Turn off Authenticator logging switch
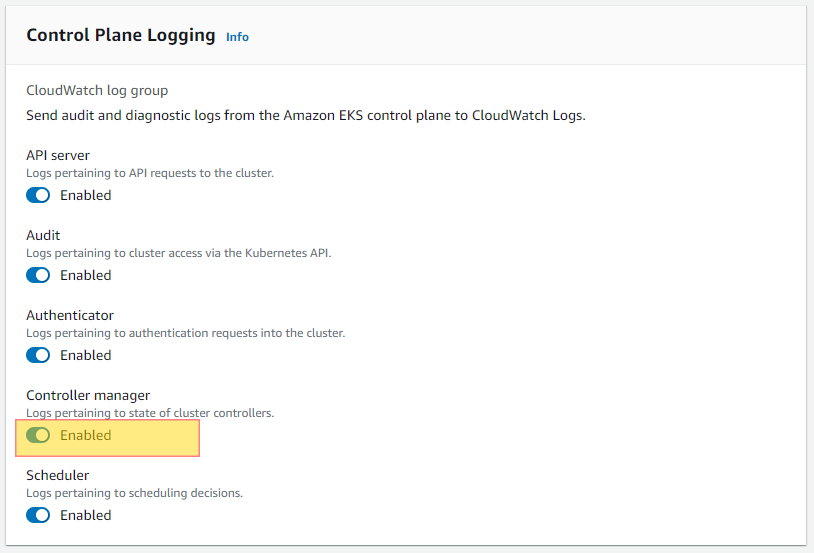Screen dimensions: 814x553 coord(38,355)
